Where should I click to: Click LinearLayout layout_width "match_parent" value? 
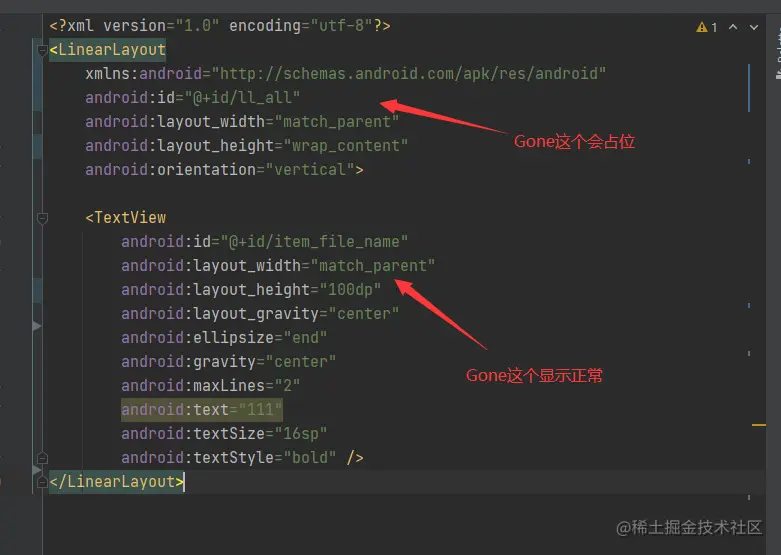(x=337, y=122)
